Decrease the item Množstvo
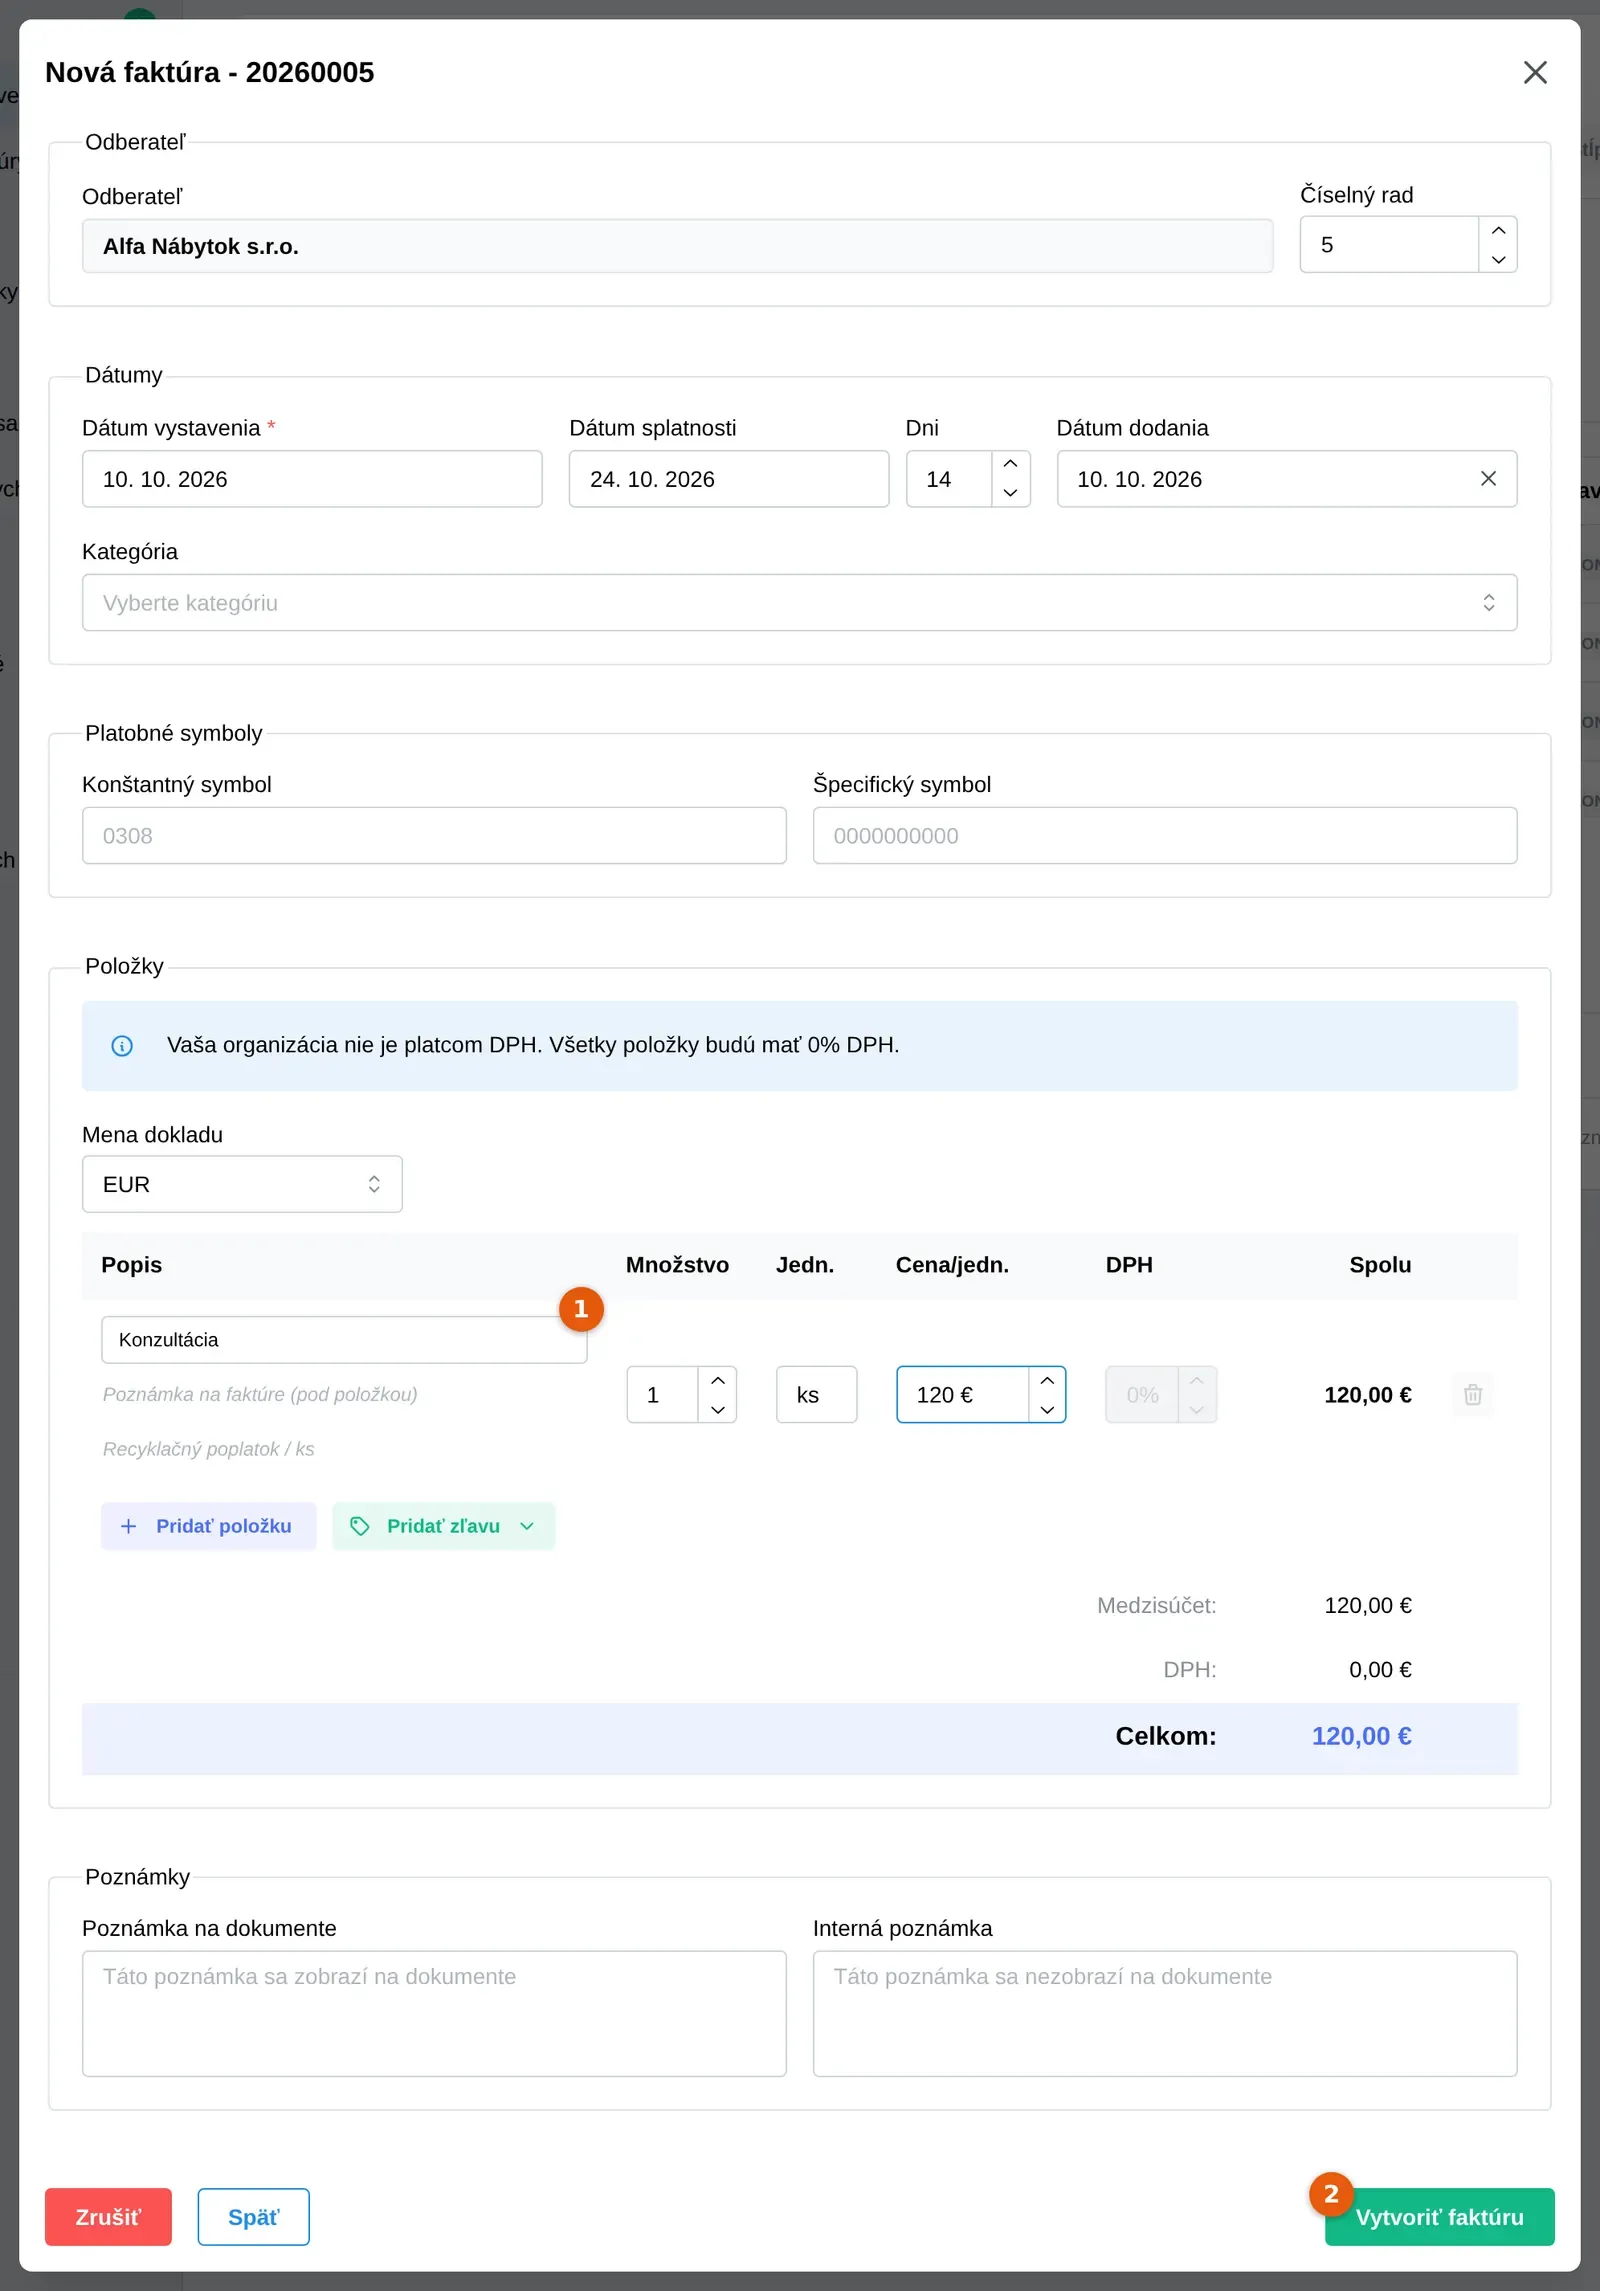The width and height of the screenshot is (1600, 2291). coord(717,1409)
